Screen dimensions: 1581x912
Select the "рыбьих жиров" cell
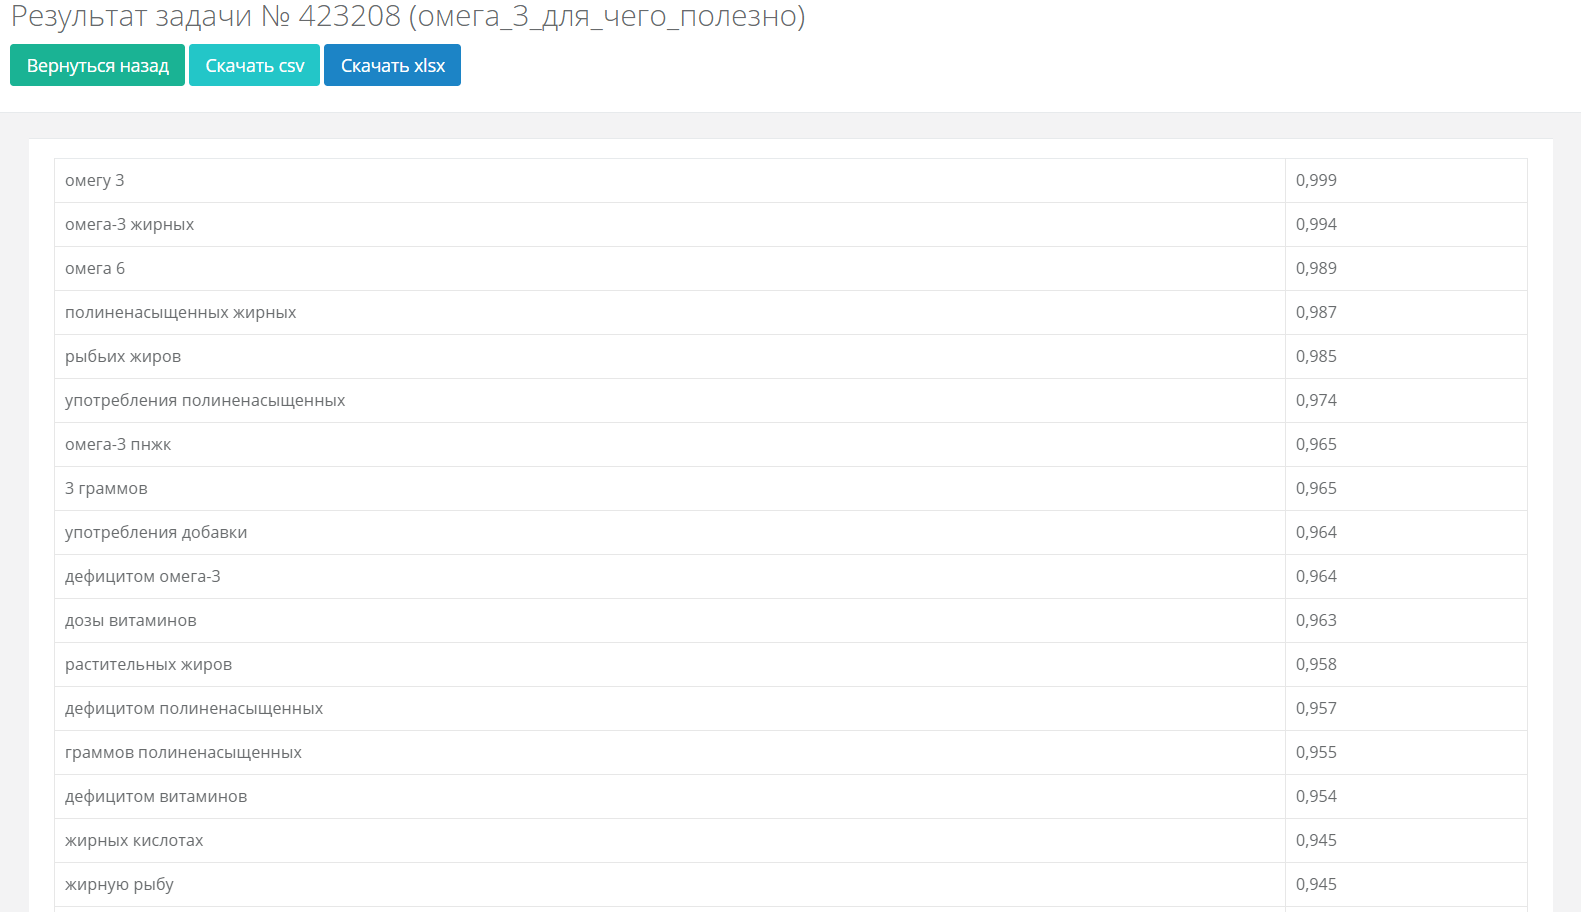(x=123, y=357)
